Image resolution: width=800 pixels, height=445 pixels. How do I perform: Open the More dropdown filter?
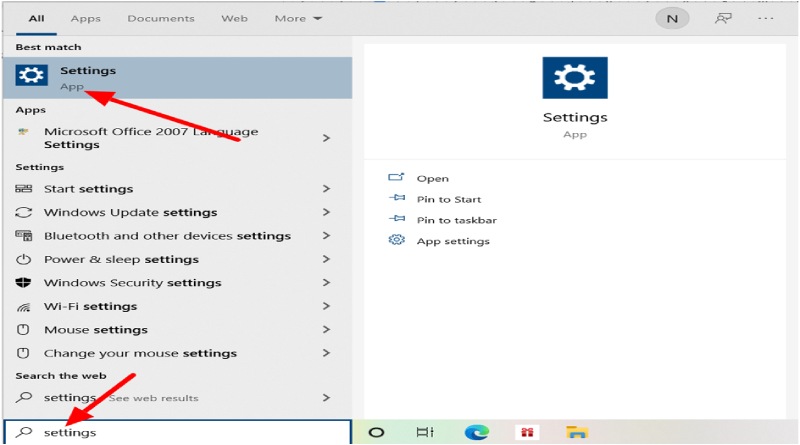[298, 18]
